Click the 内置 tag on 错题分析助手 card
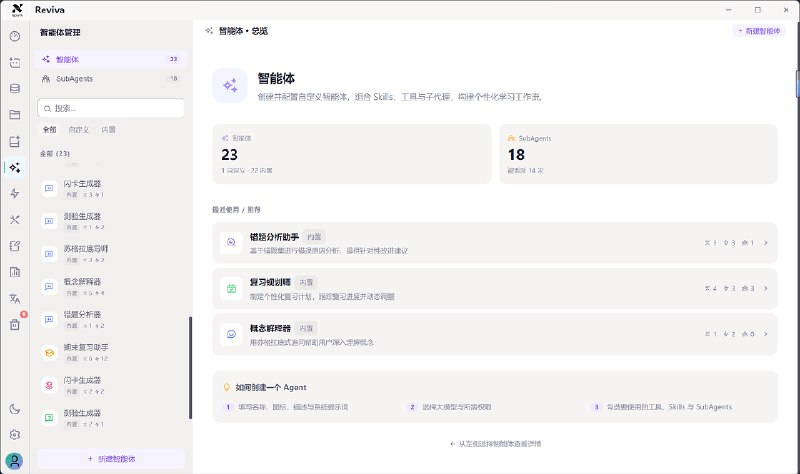 click(x=314, y=237)
